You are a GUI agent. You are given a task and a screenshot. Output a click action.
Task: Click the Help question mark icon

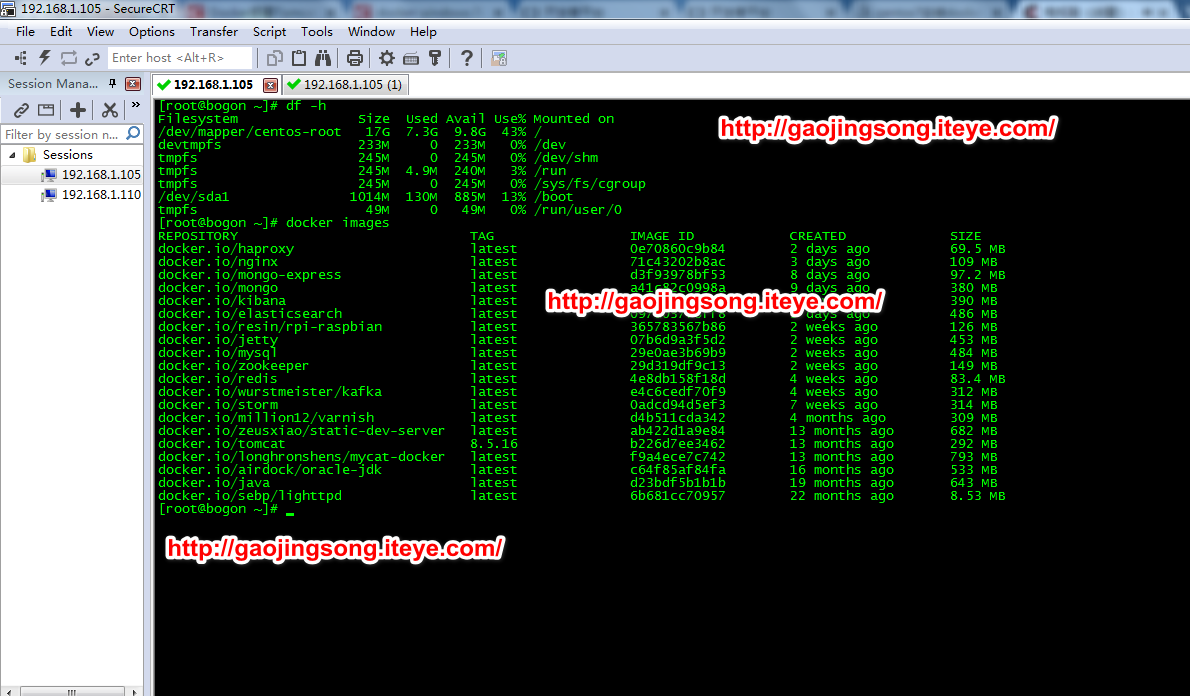click(467, 58)
